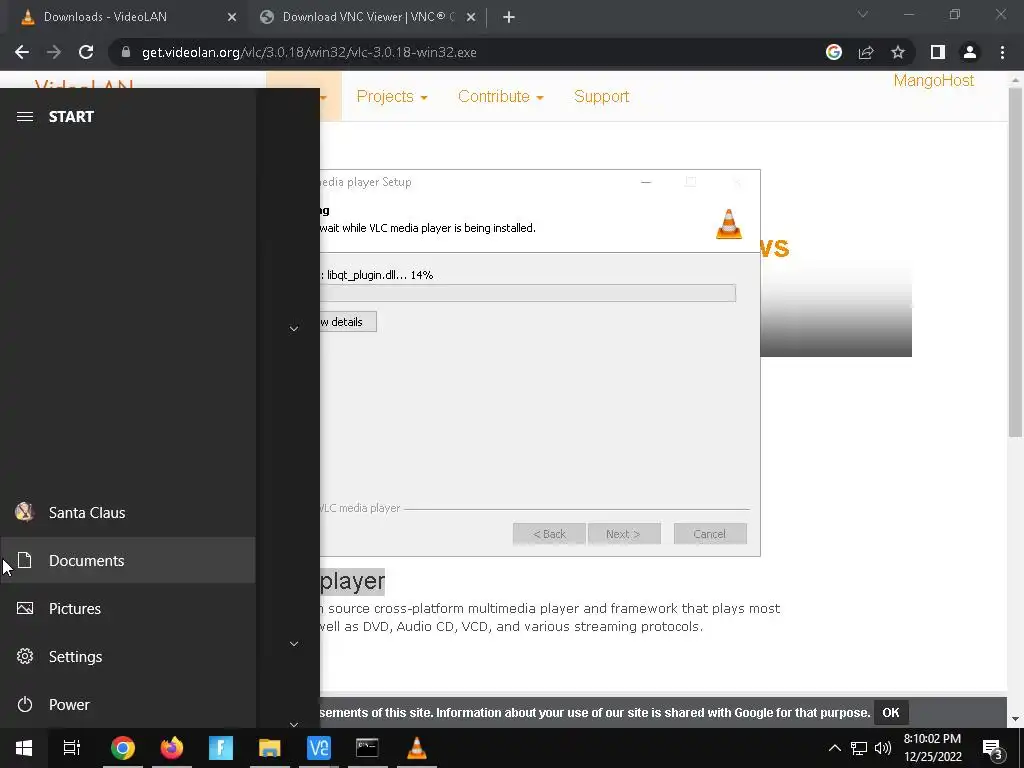This screenshot has width=1024, height=768.
Task: Click the details button in VLC Setup
Action: [348, 322]
